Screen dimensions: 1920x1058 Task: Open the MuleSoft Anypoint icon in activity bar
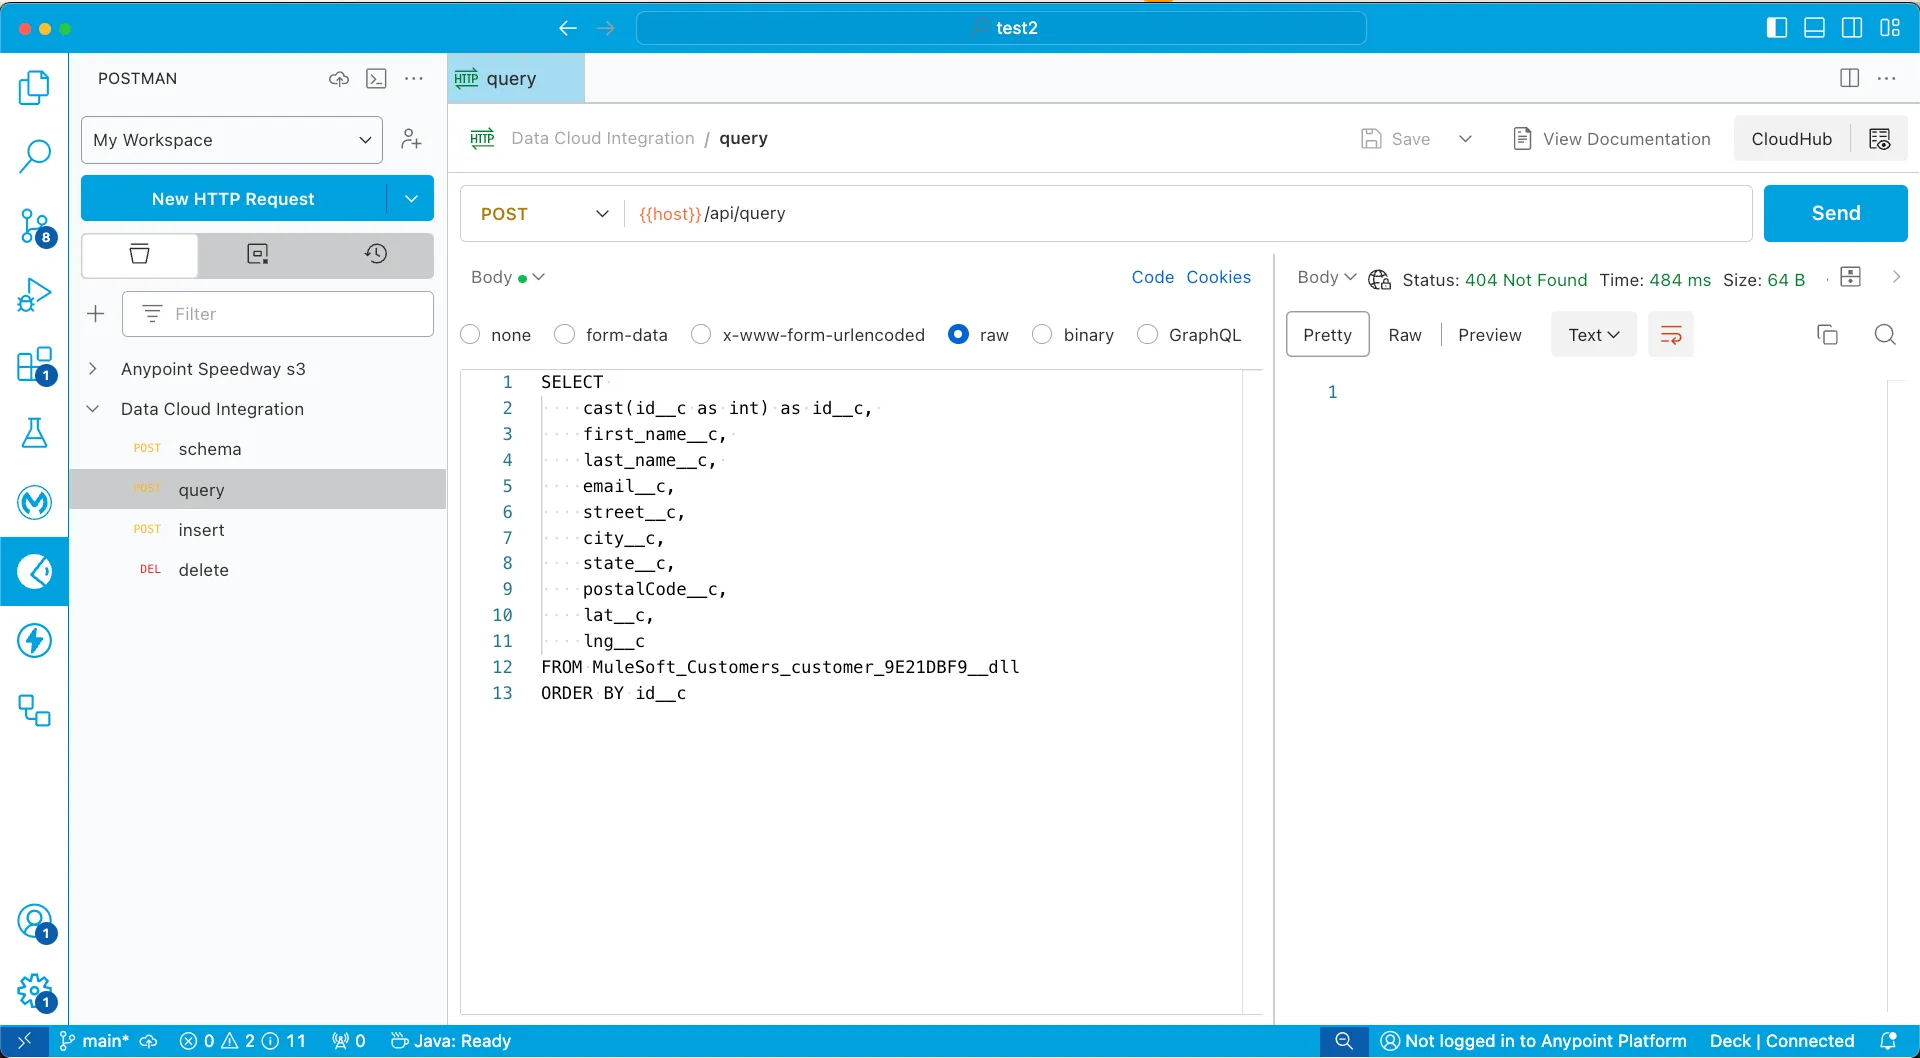pyautogui.click(x=34, y=502)
